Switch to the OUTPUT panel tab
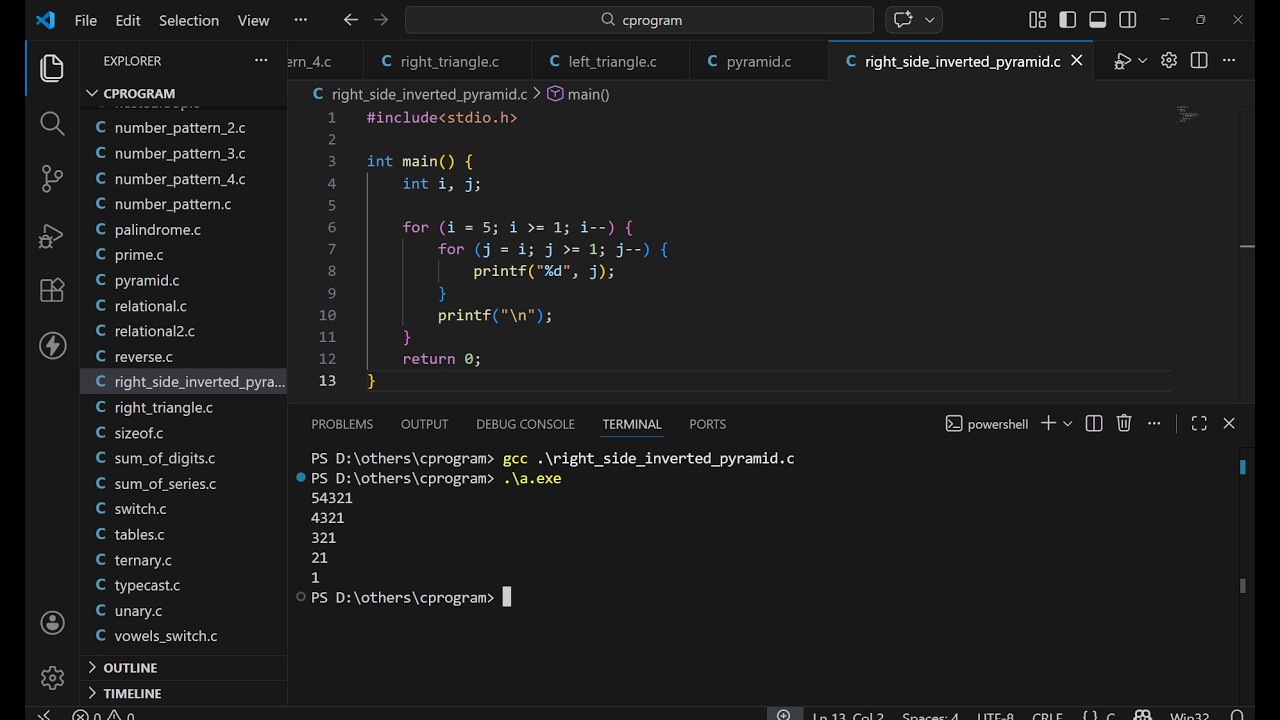The width and height of the screenshot is (1280, 720). click(424, 424)
